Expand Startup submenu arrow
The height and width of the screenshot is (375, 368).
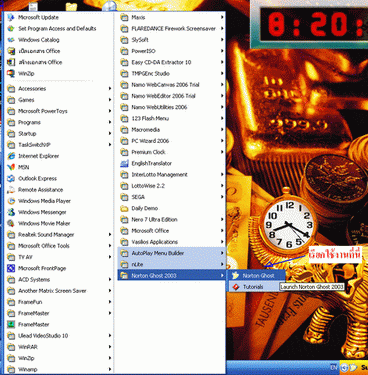pyautogui.click(x=110, y=134)
